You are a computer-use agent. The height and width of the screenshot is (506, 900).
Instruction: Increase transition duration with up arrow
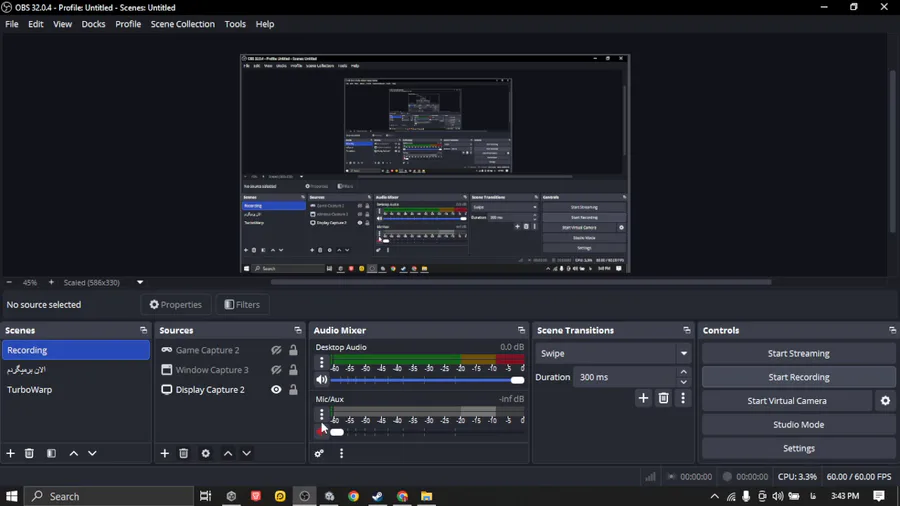point(684,372)
